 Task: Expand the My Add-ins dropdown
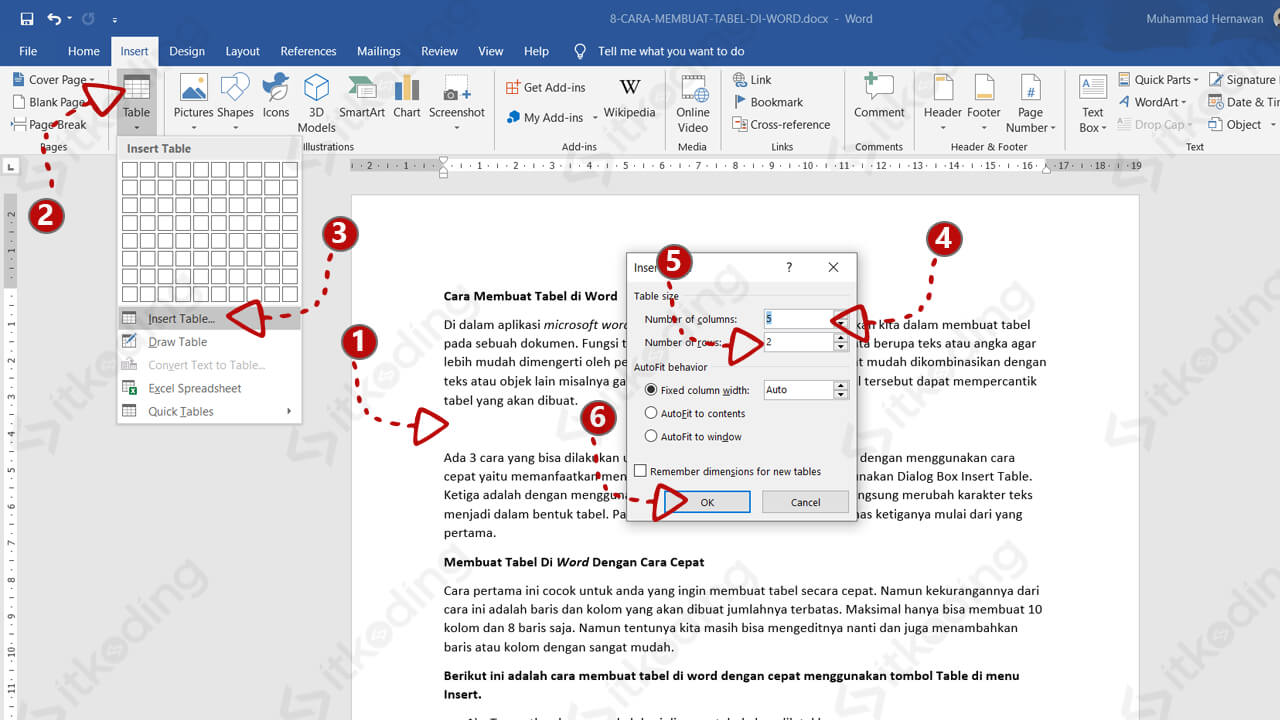(x=595, y=118)
